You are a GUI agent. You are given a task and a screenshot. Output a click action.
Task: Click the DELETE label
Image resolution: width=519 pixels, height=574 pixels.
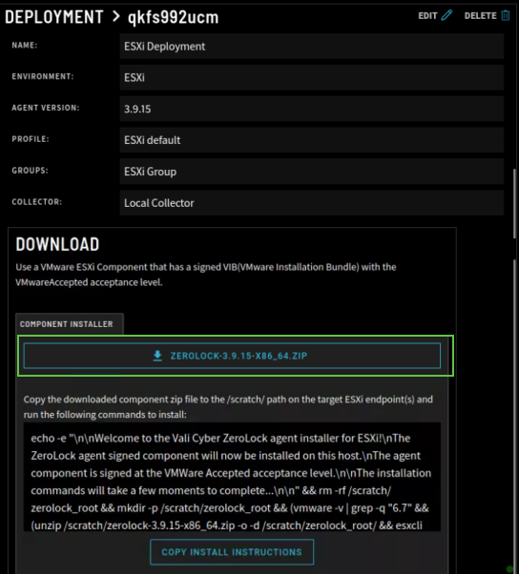coord(480,16)
